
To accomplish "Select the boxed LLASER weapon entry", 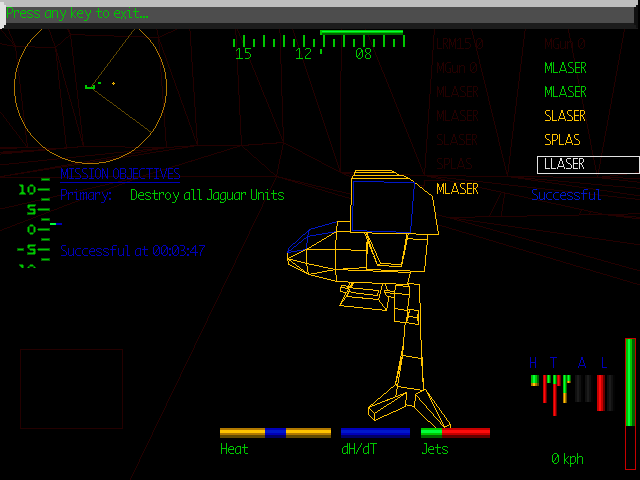I will pyautogui.click(x=588, y=164).
